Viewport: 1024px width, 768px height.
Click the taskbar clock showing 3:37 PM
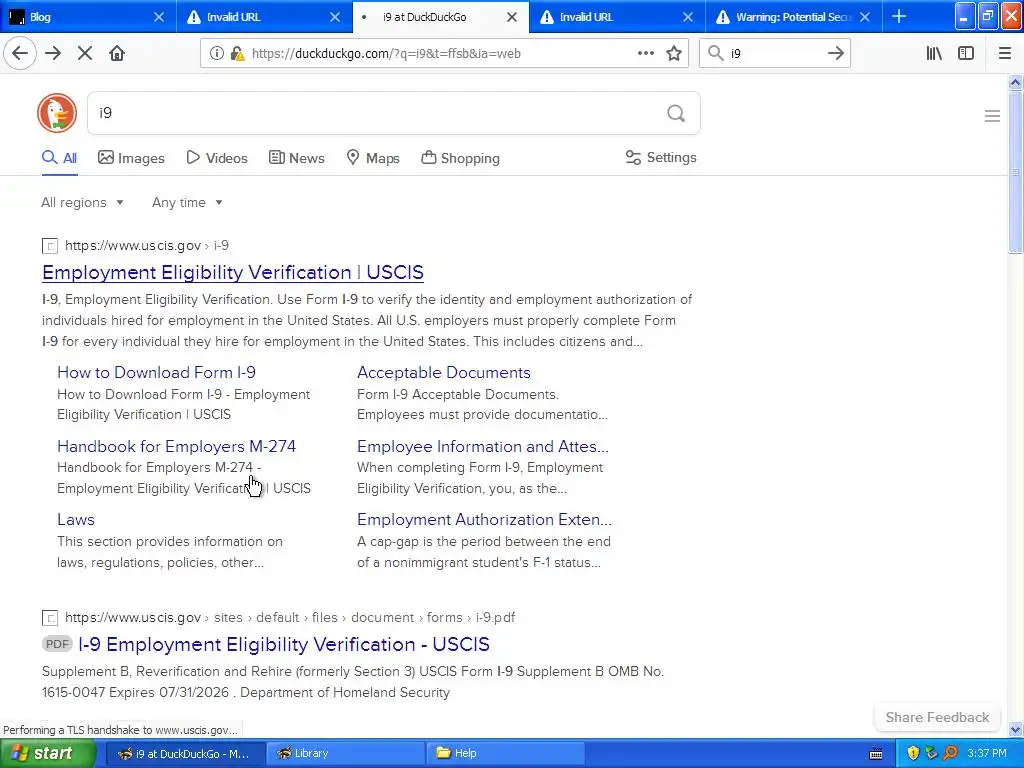coord(987,754)
